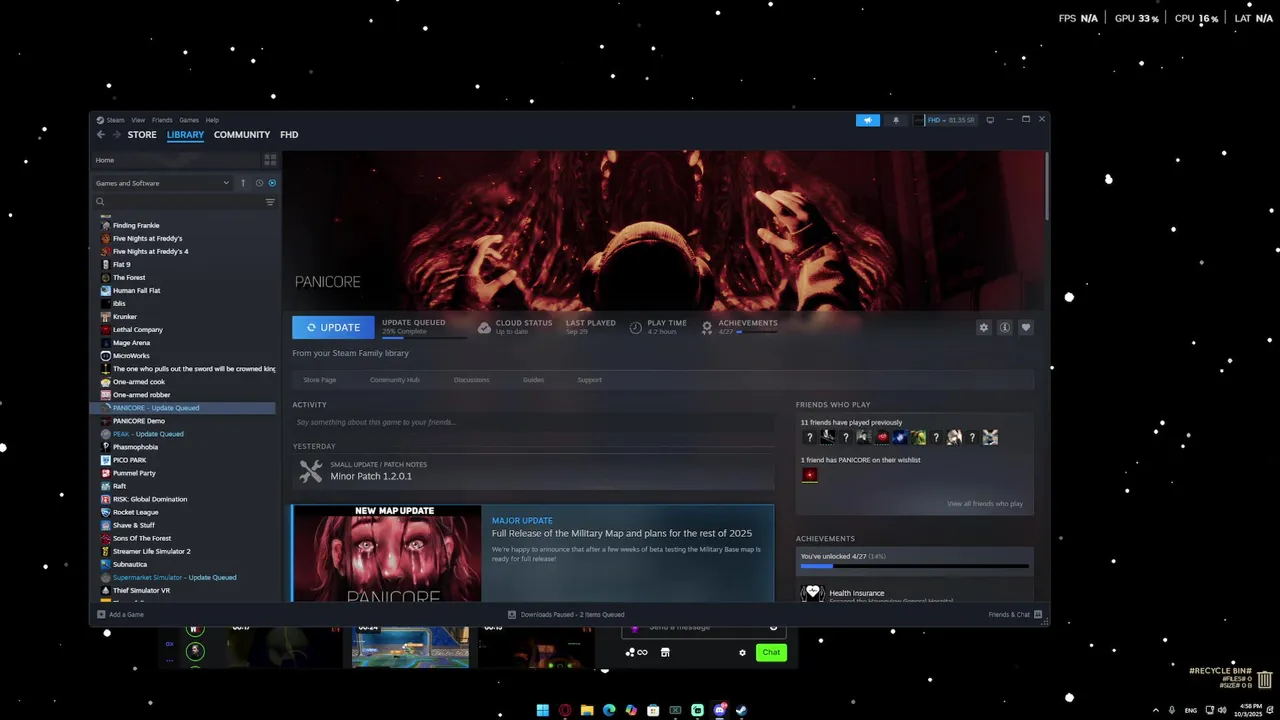Screen dimensions: 1280x720
Task: Open the FHD profile tab
Action: (289, 135)
